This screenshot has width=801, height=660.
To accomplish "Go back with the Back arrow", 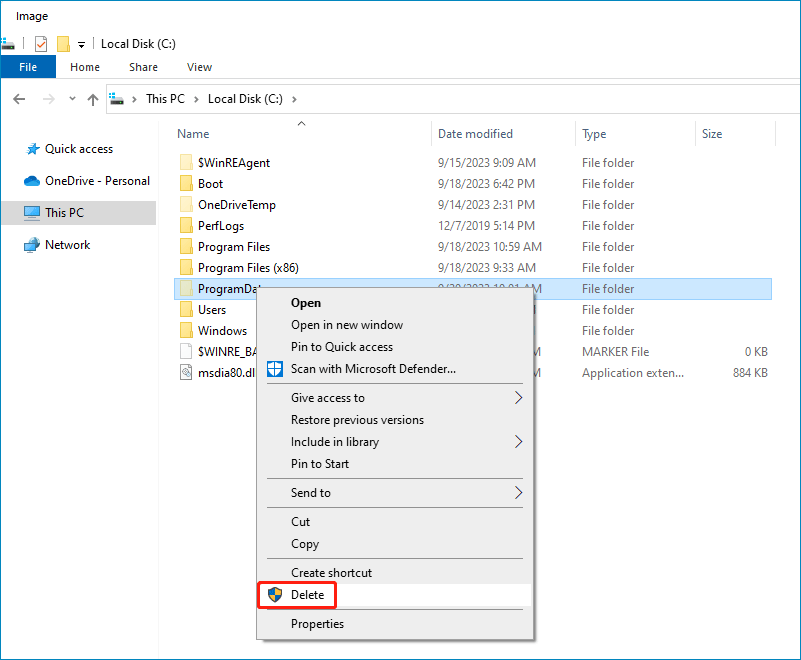I will pos(19,99).
